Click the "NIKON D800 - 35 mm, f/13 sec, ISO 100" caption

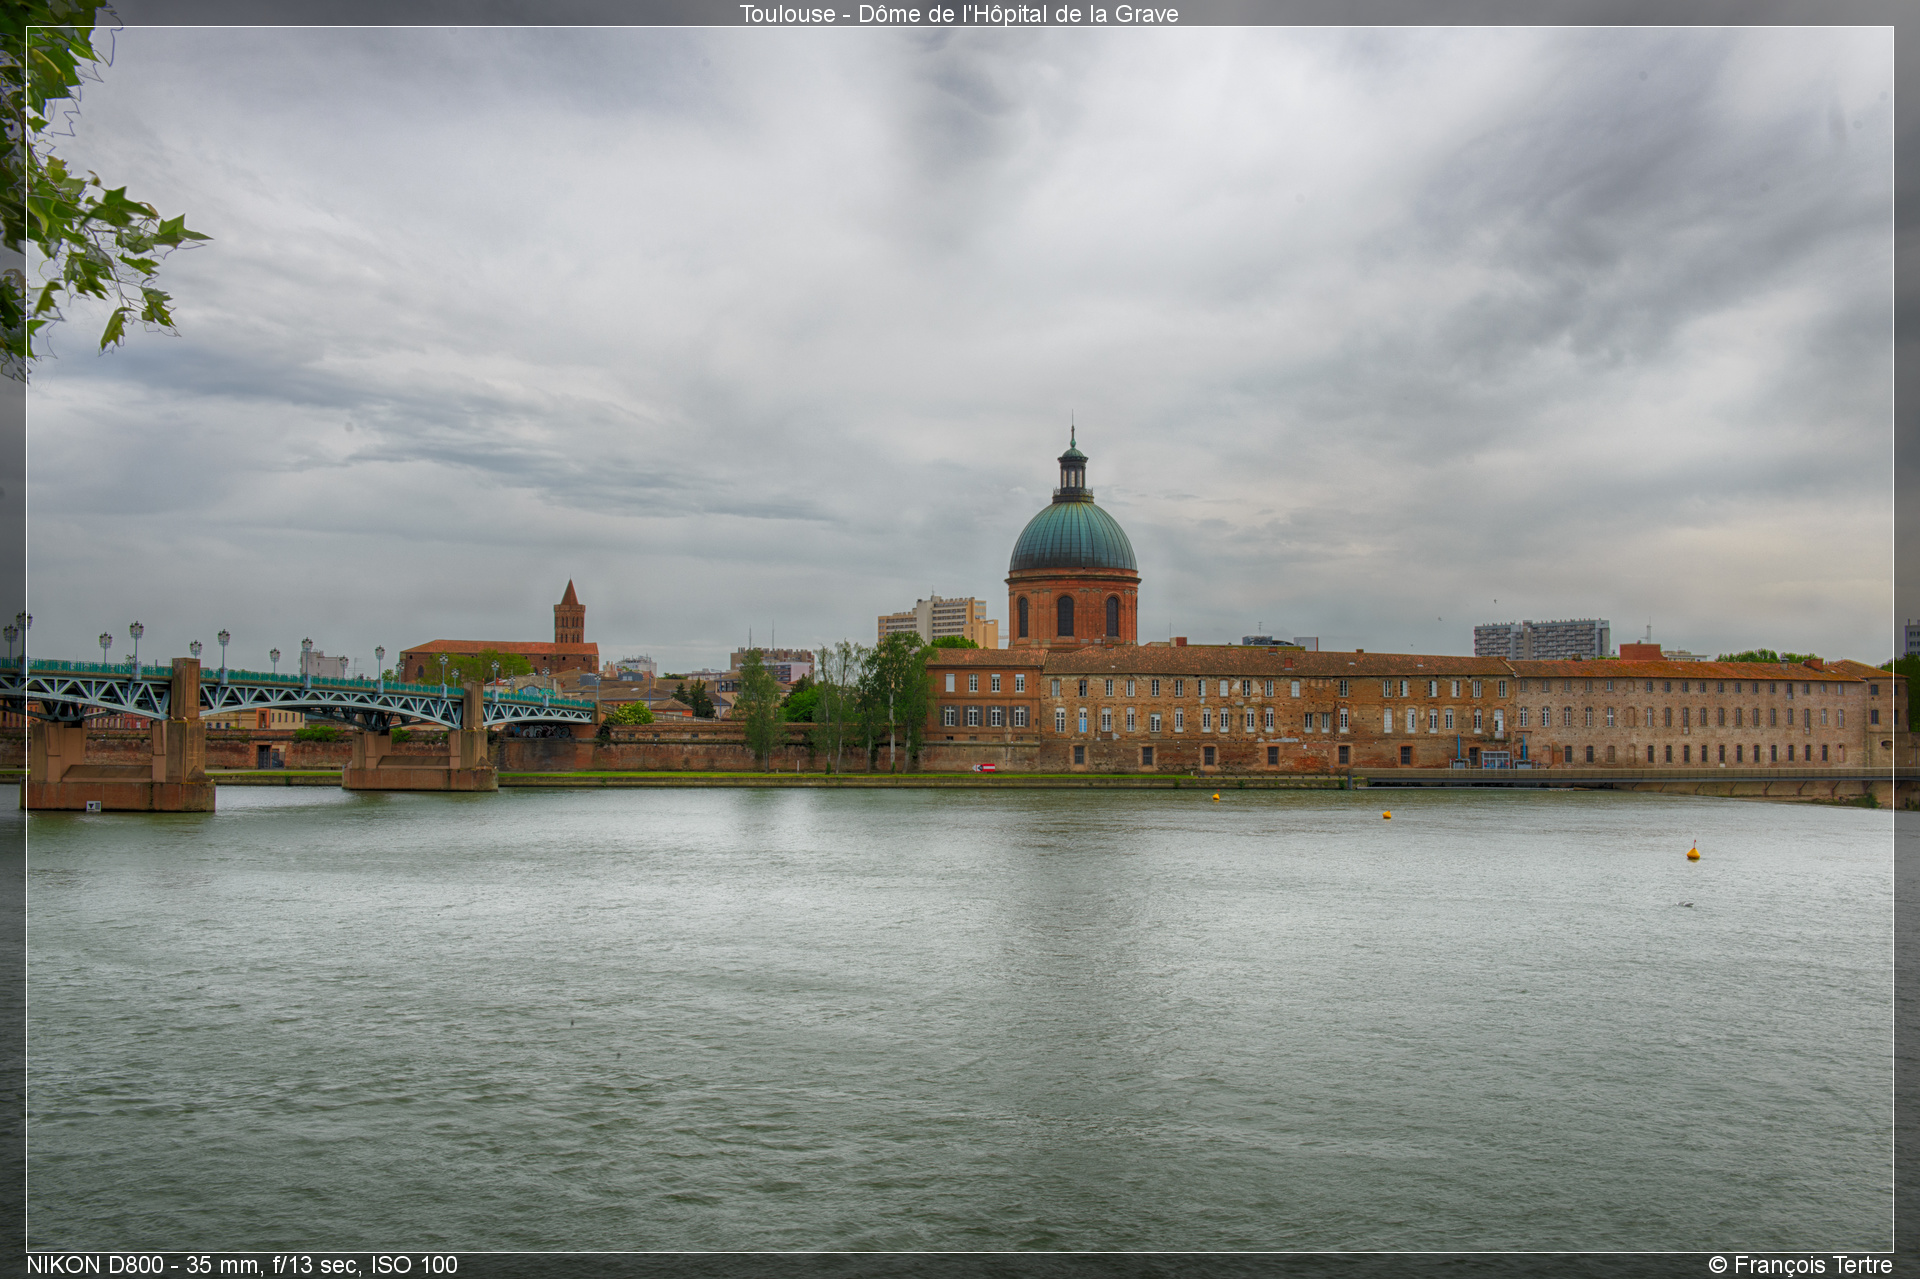[242, 1265]
